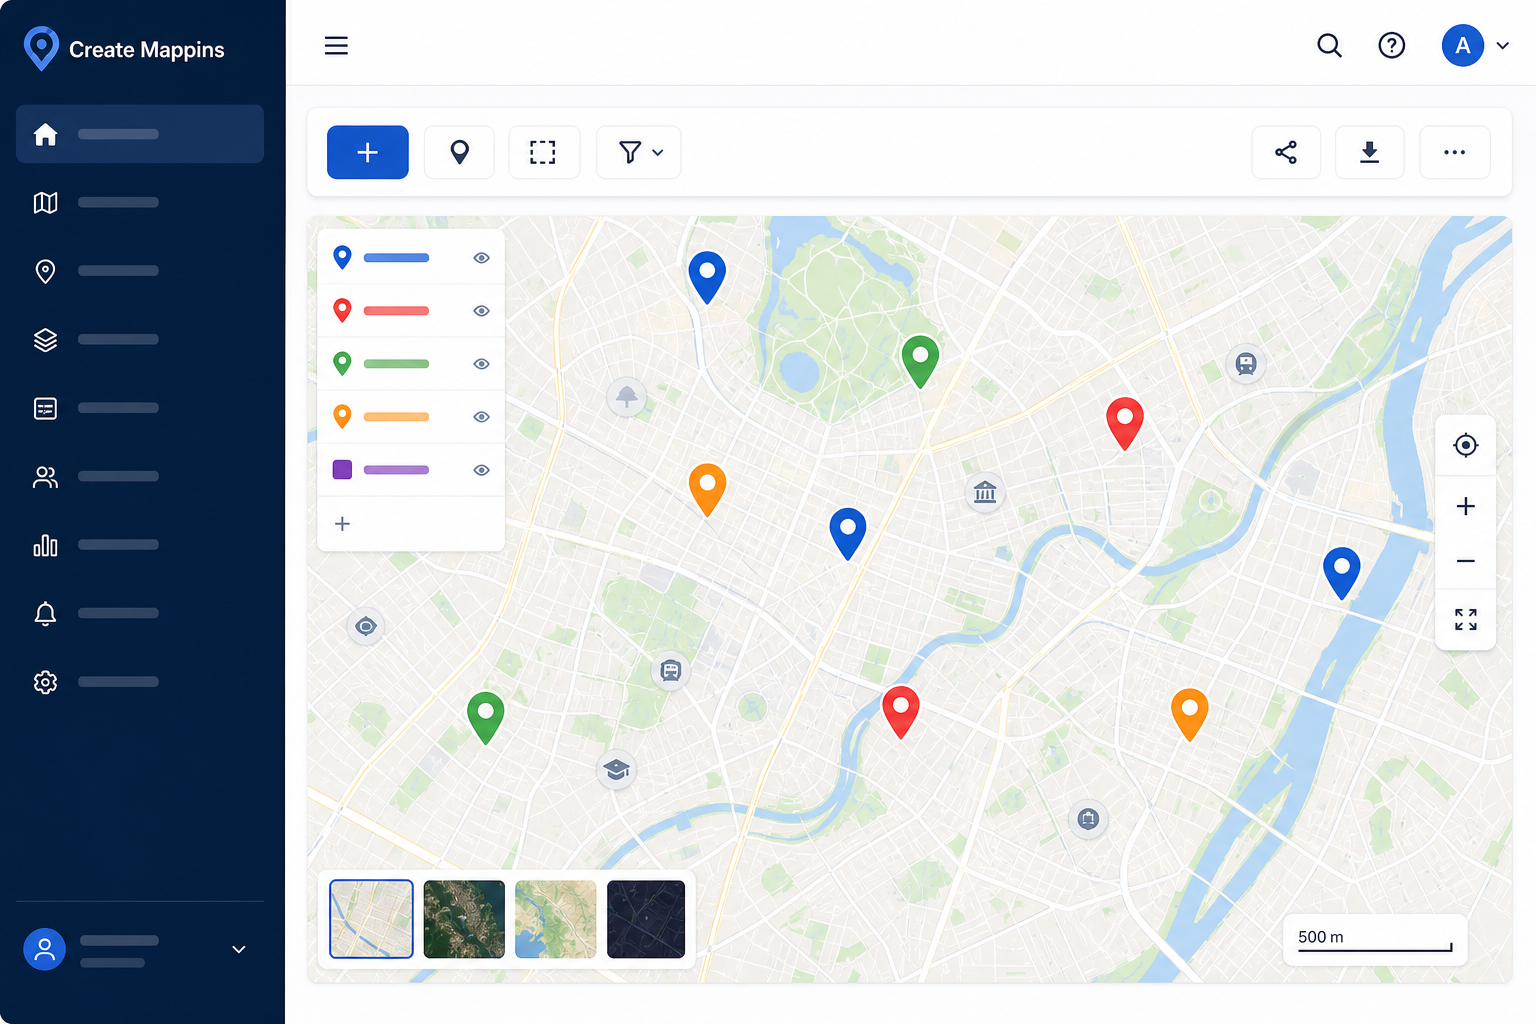Image resolution: width=1536 pixels, height=1024 pixels.
Task: Click the eye viewpoint map marker
Action: pos(366,627)
